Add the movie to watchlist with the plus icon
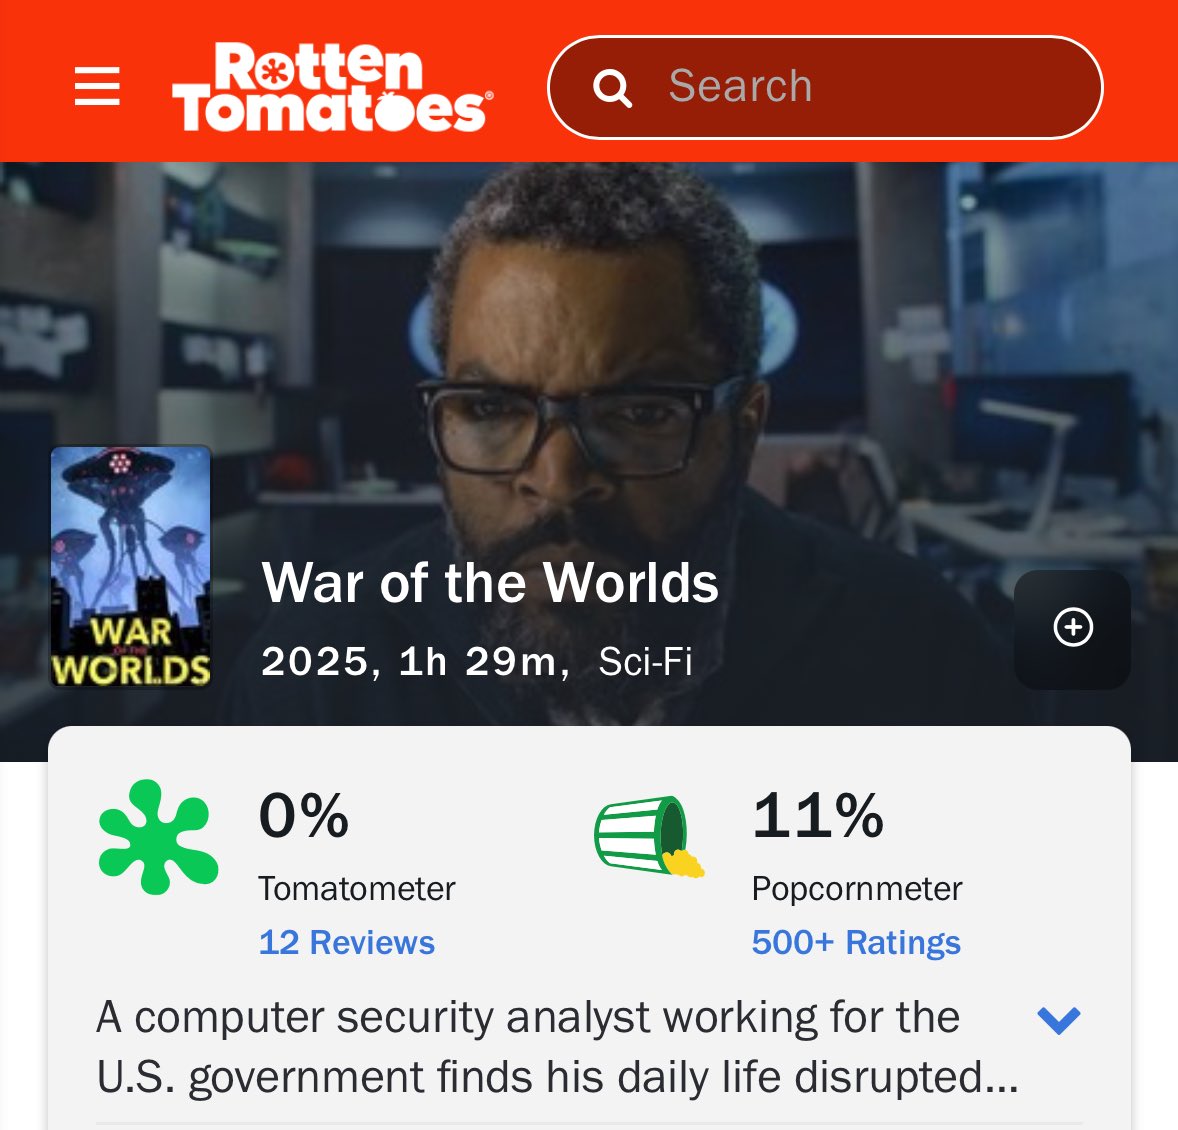 click(x=1072, y=629)
